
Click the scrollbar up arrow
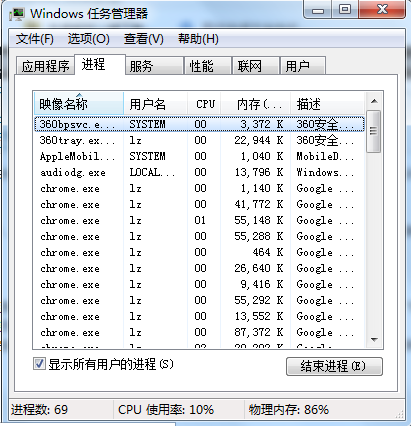tap(374, 101)
